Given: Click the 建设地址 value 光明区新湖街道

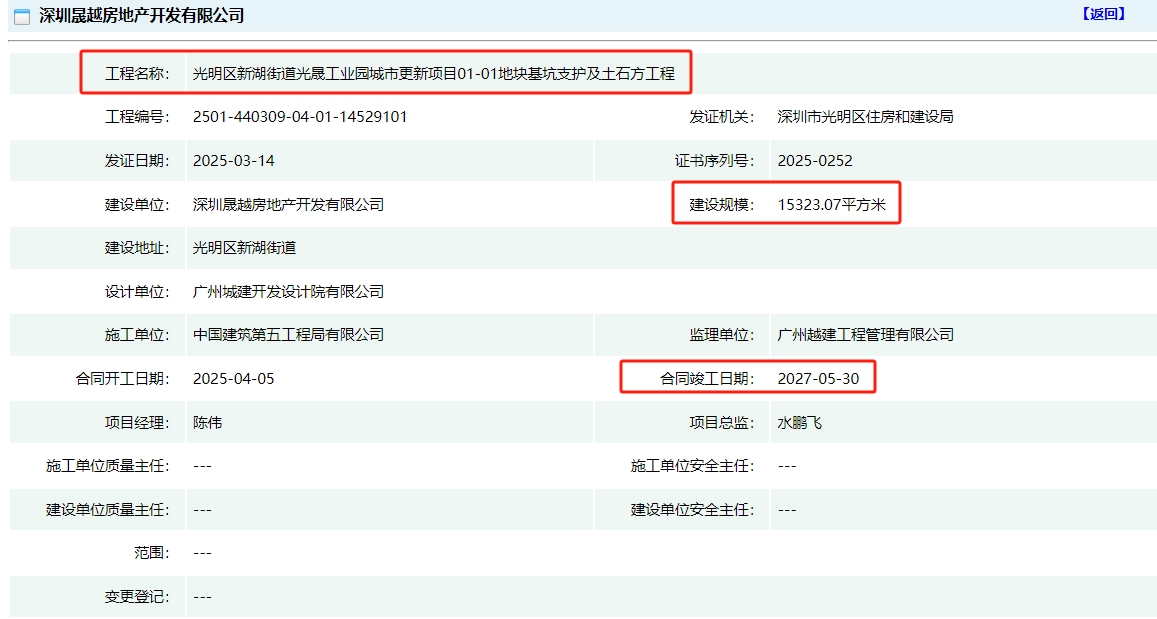Looking at the screenshot, I should 244,248.
